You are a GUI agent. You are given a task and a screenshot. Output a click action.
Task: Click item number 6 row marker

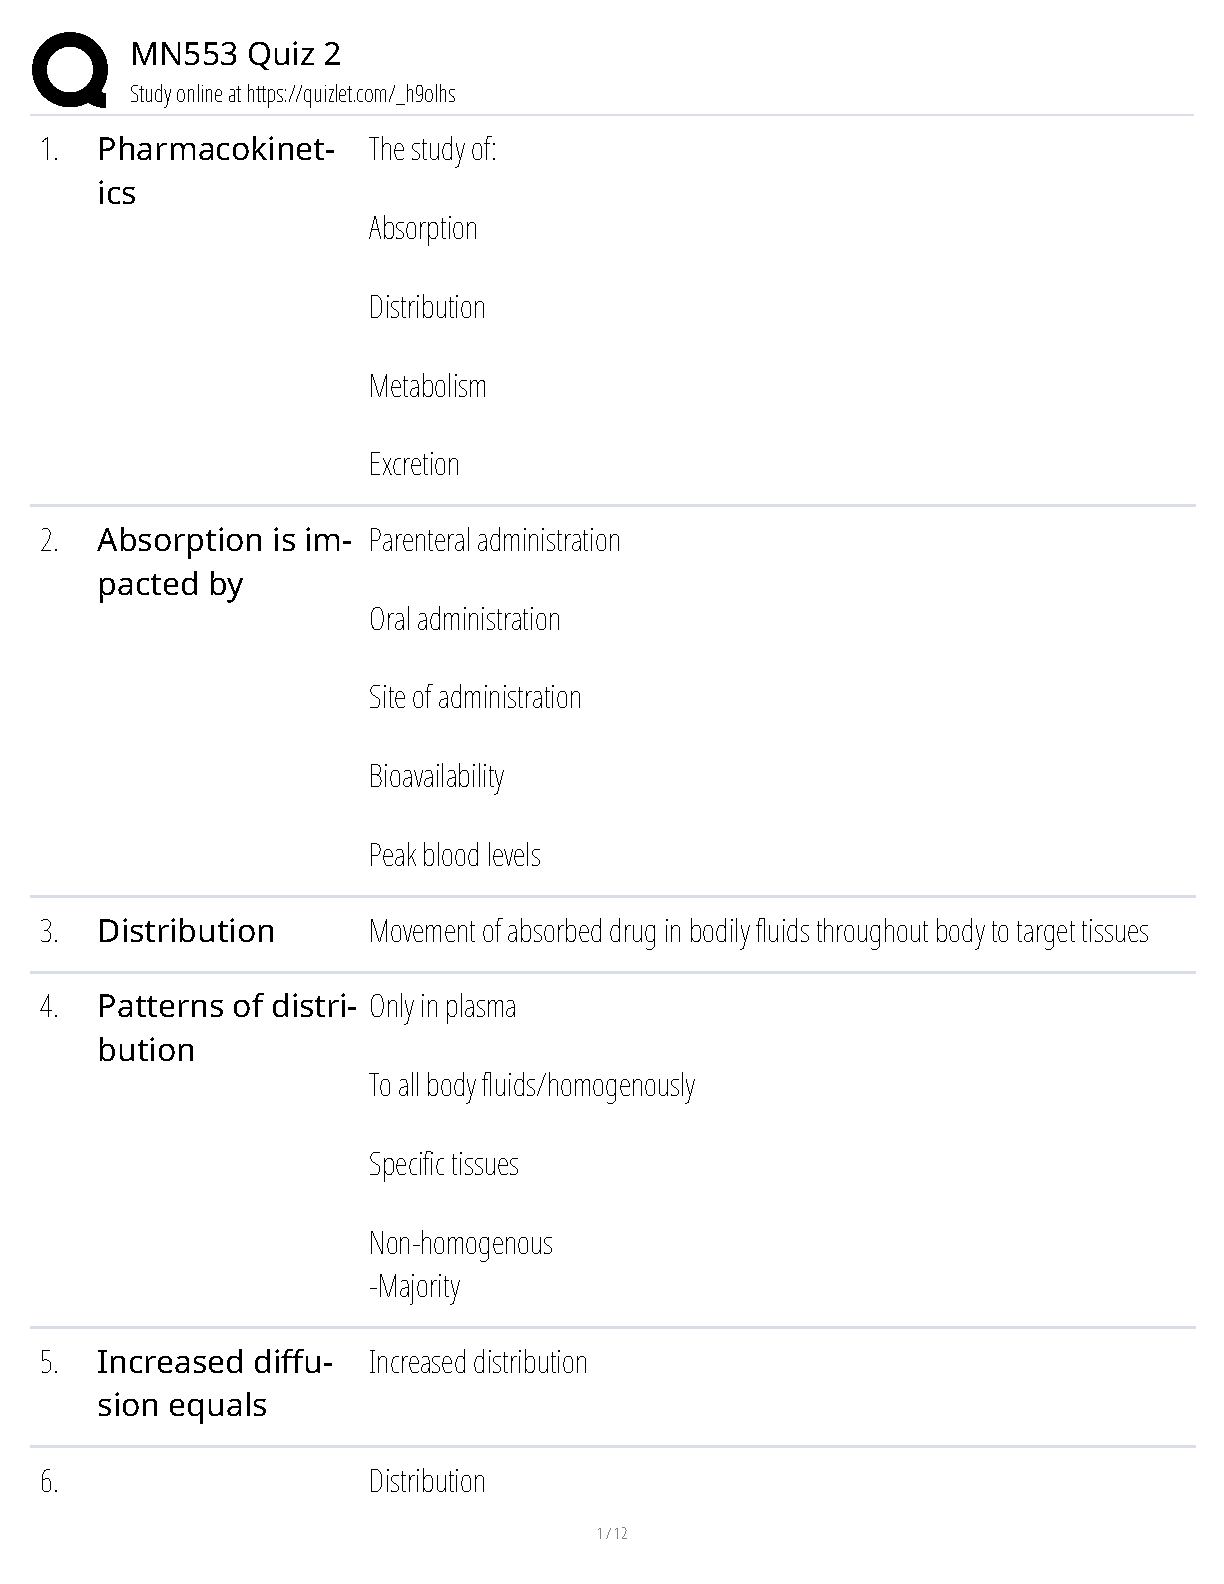click(x=50, y=1482)
